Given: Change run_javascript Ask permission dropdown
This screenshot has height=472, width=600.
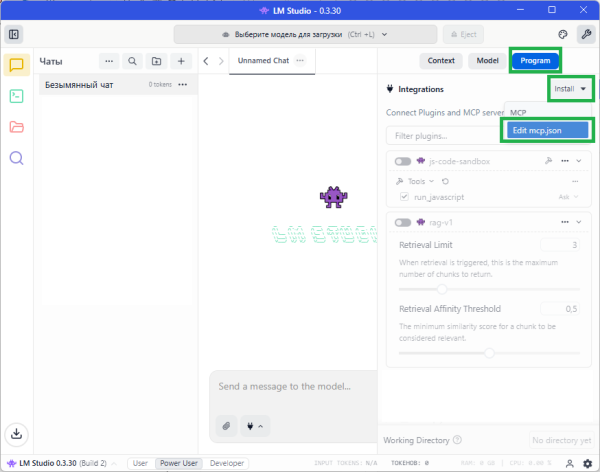Looking at the screenshot, I should pos(568,197).
